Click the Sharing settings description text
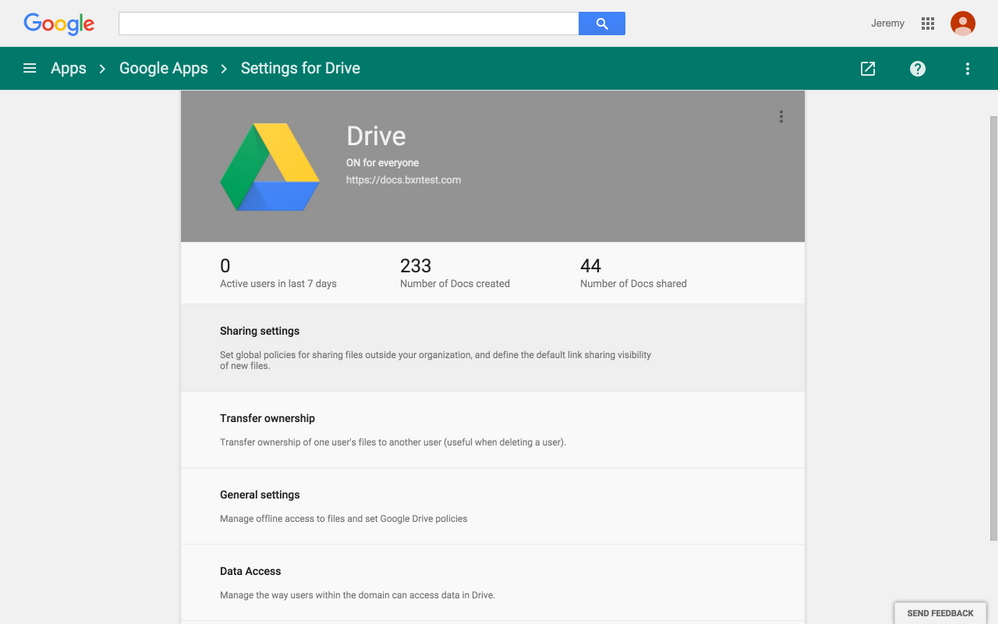Viewport: 998px width, 624px height. tap(435, 360)
